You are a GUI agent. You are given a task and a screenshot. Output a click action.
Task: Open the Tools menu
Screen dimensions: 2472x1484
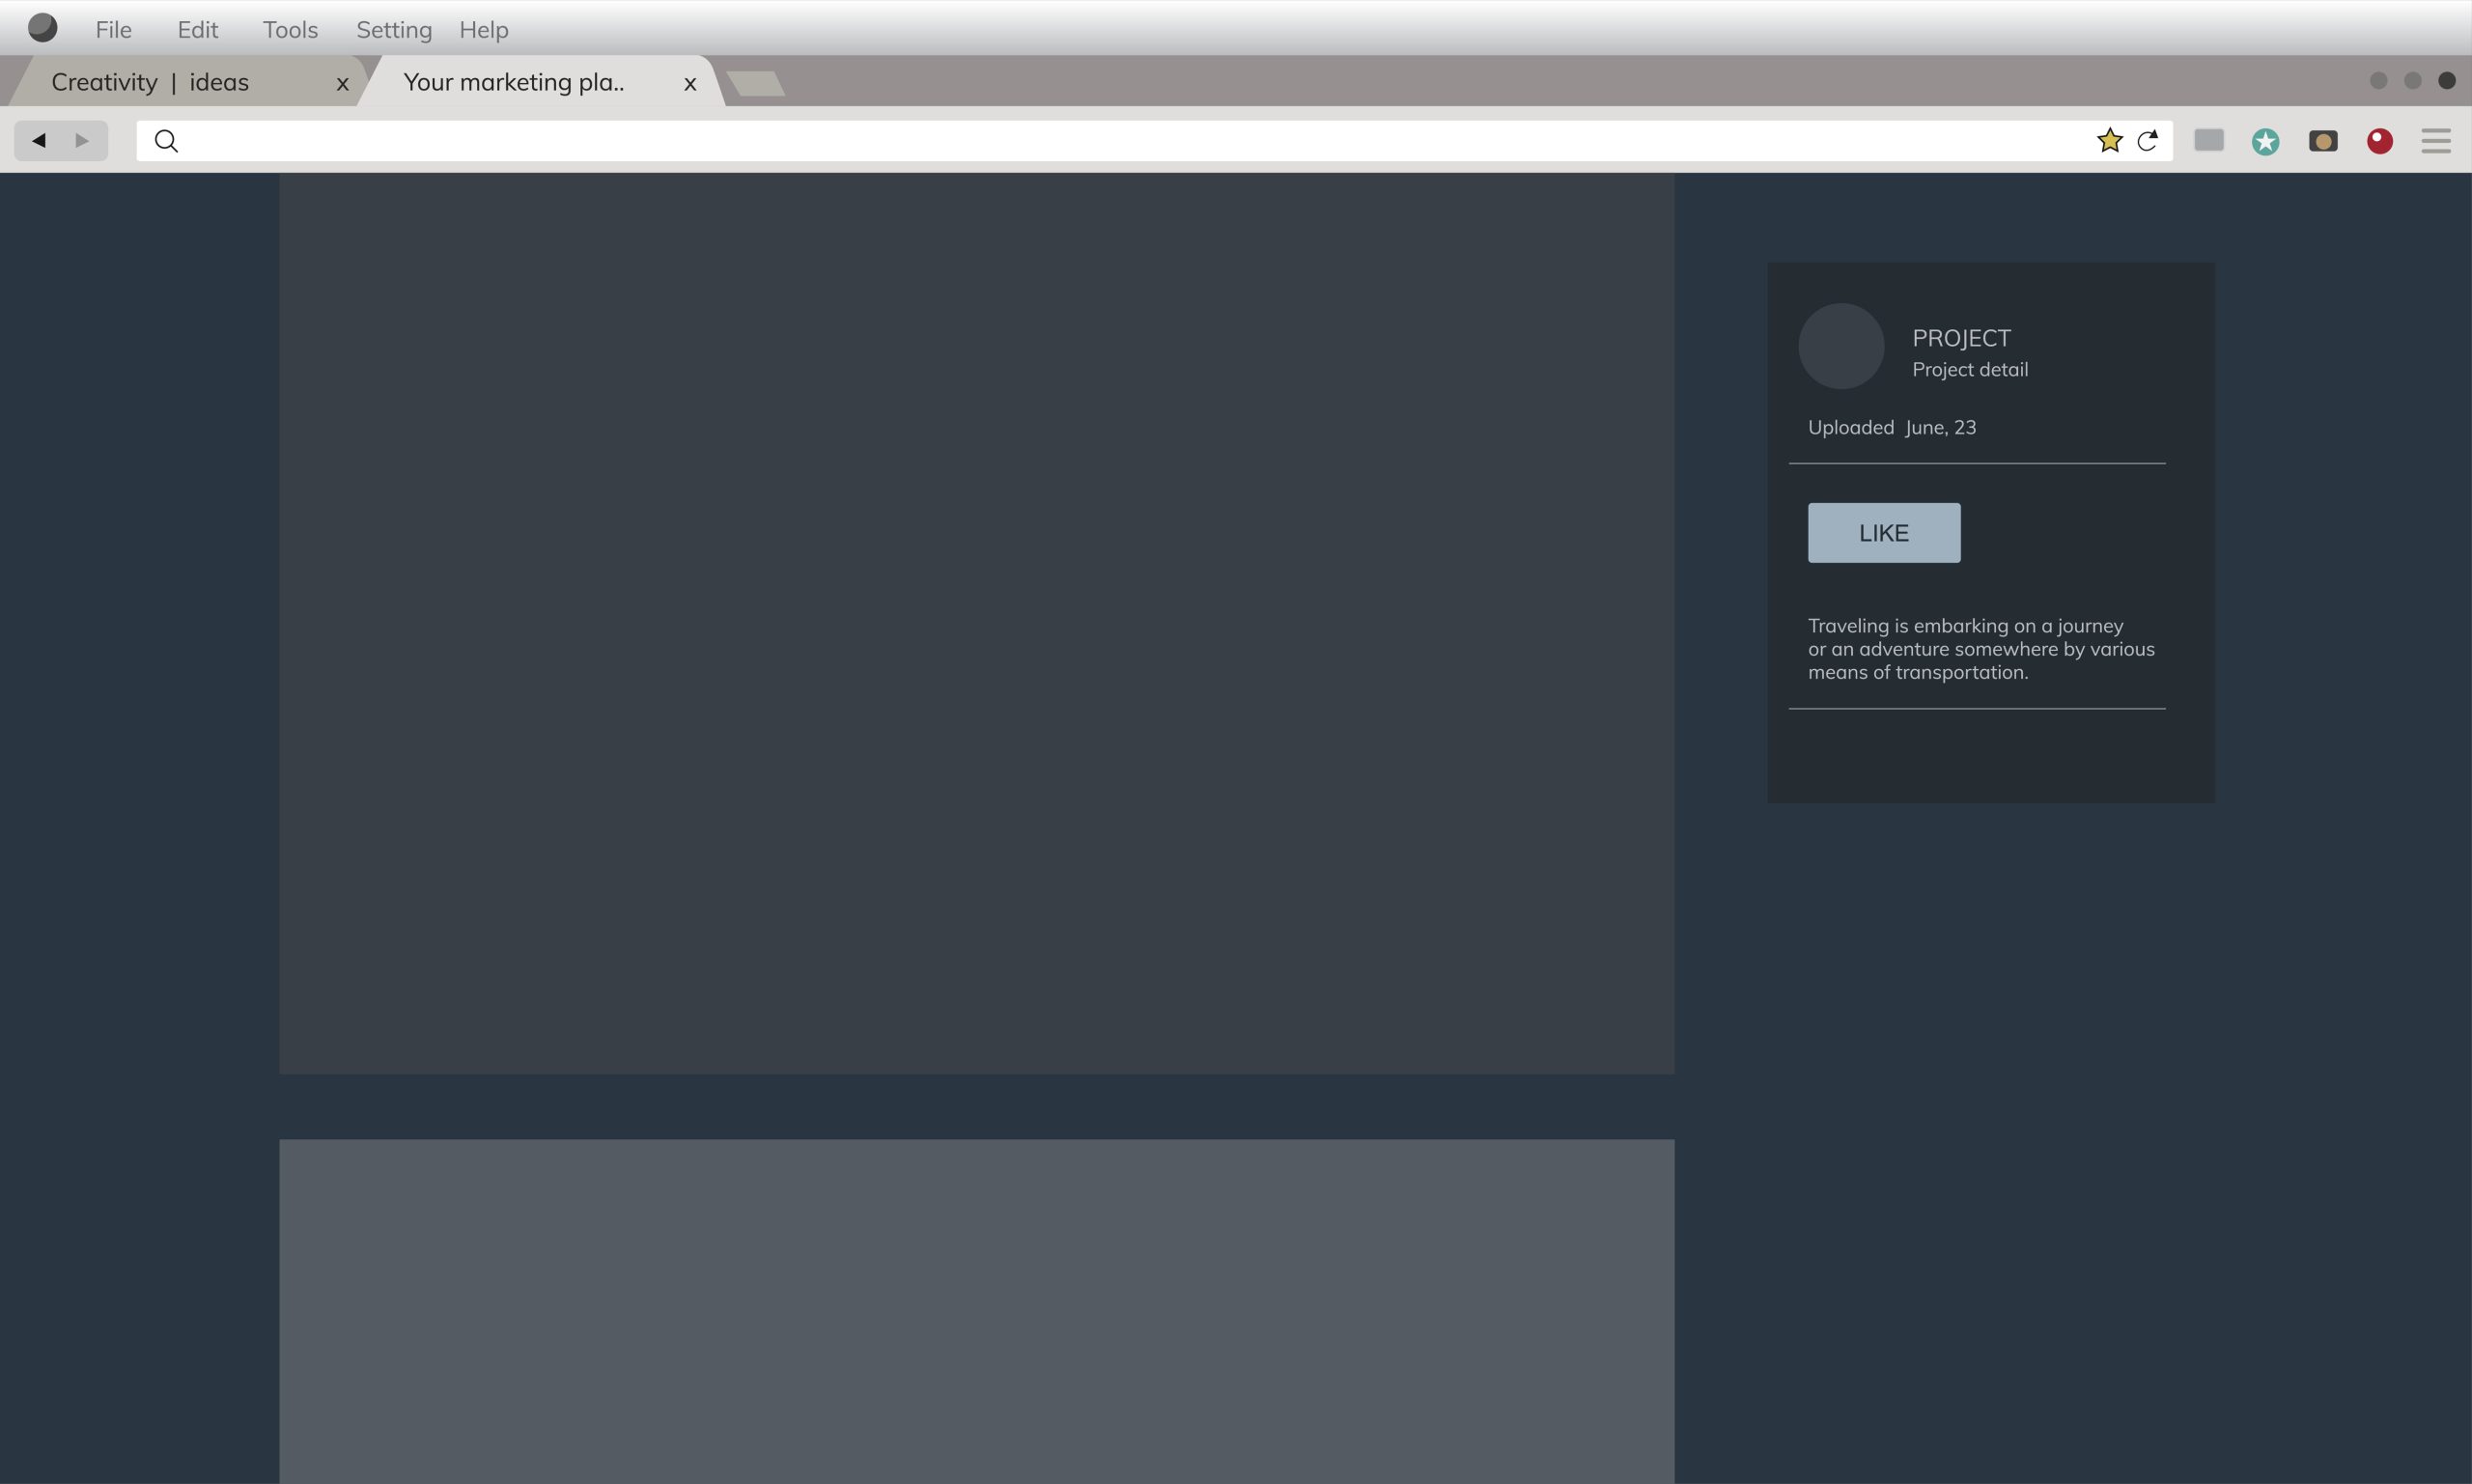point(290,30)
